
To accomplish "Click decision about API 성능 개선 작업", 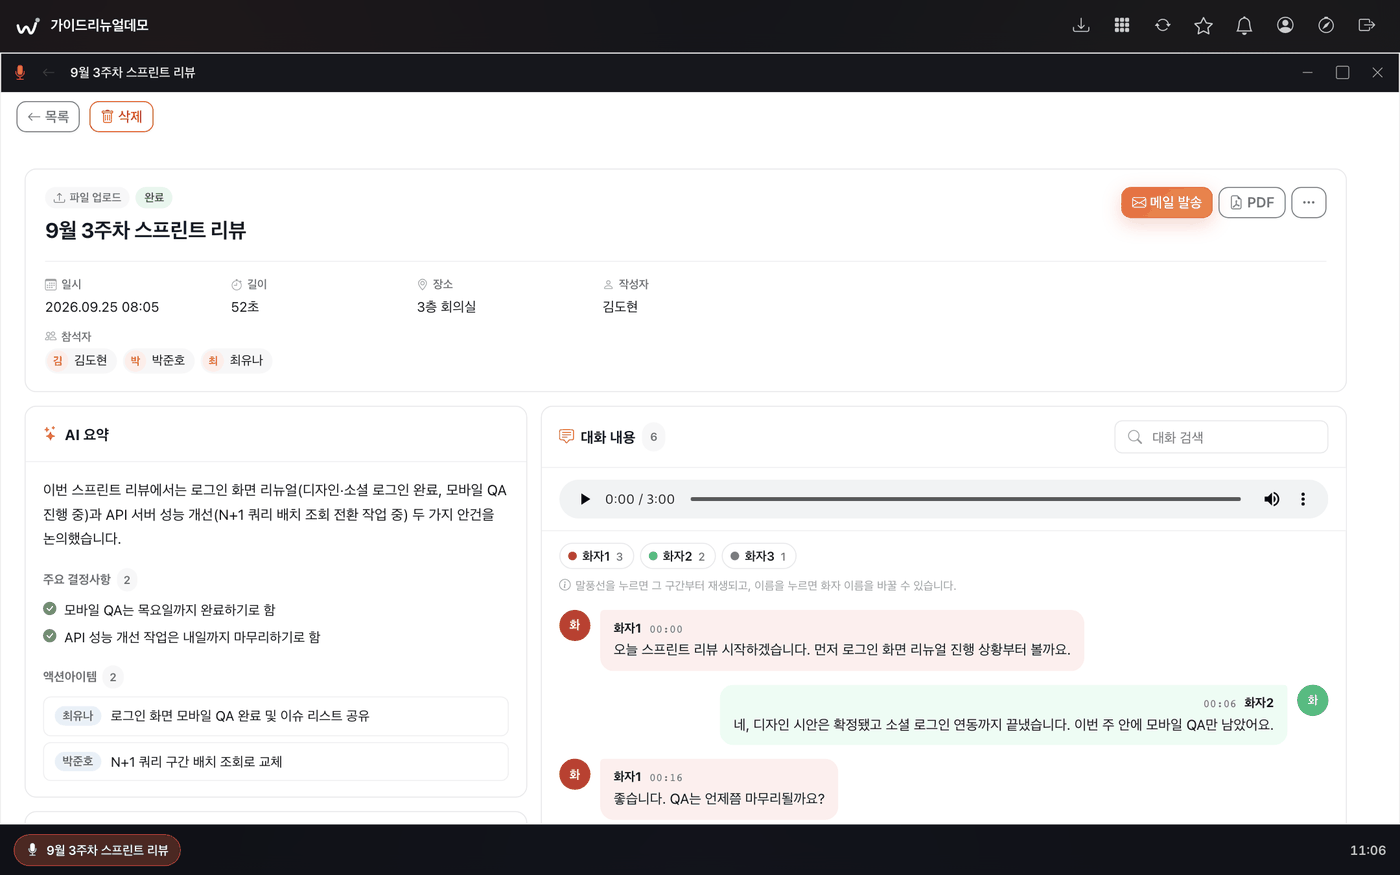I will pyautogui.click(x=192, y=637).
